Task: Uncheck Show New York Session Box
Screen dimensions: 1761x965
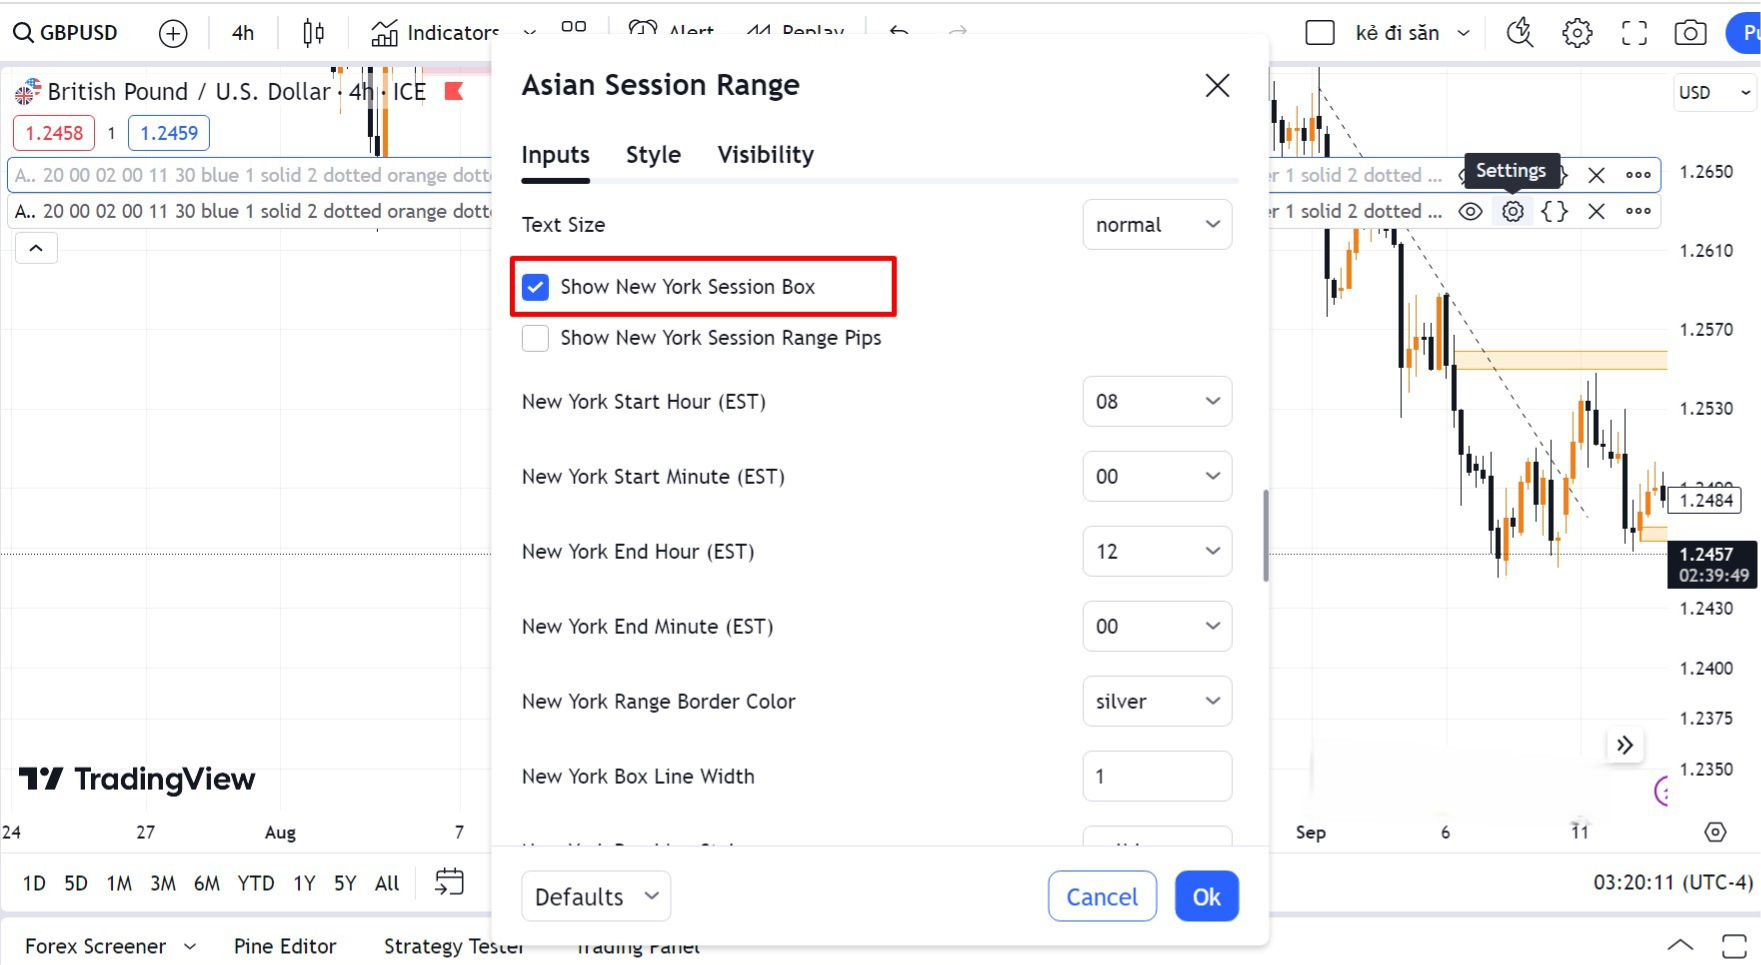Action: pyautogui.click(x=536, y=287)
